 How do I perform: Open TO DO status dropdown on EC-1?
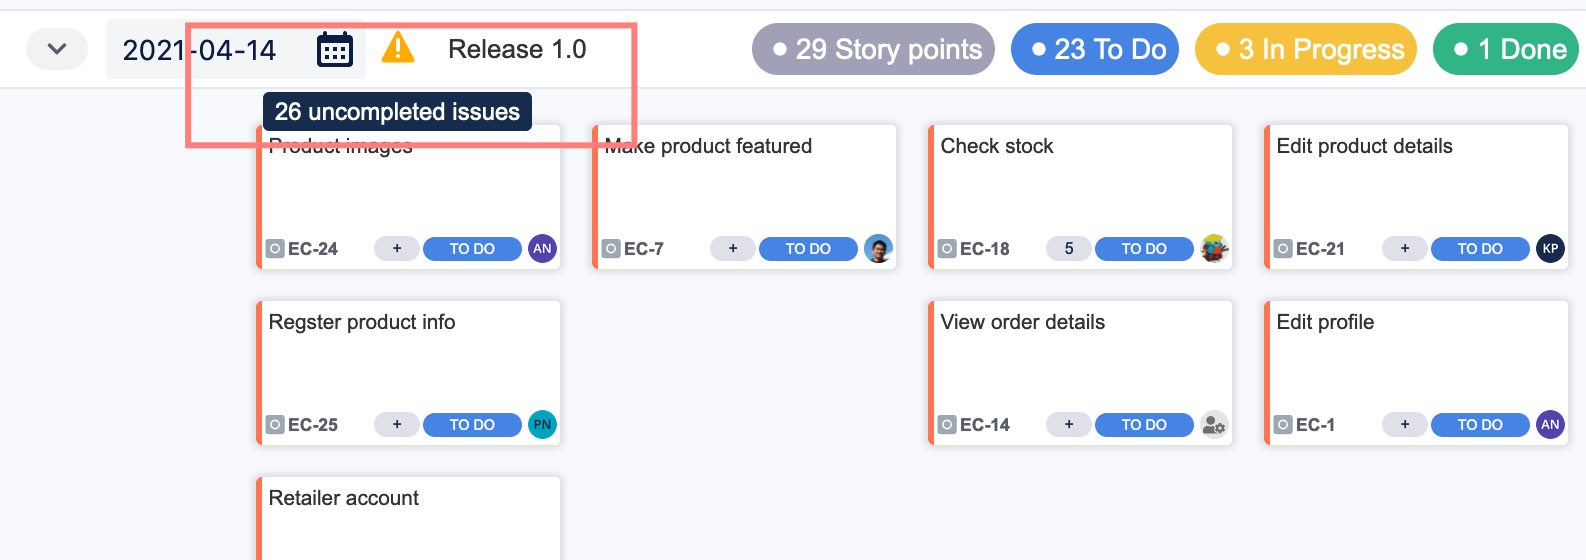click(x=1480, y=425)
